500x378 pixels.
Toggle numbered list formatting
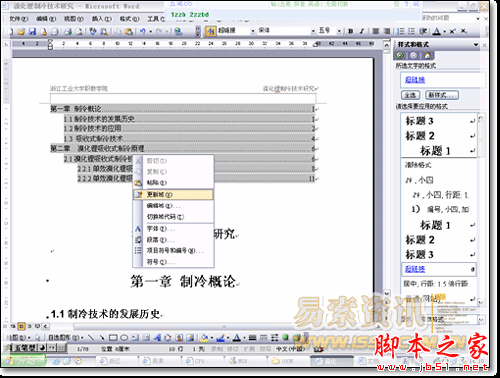pyautogui.click(x=401, y=31)
